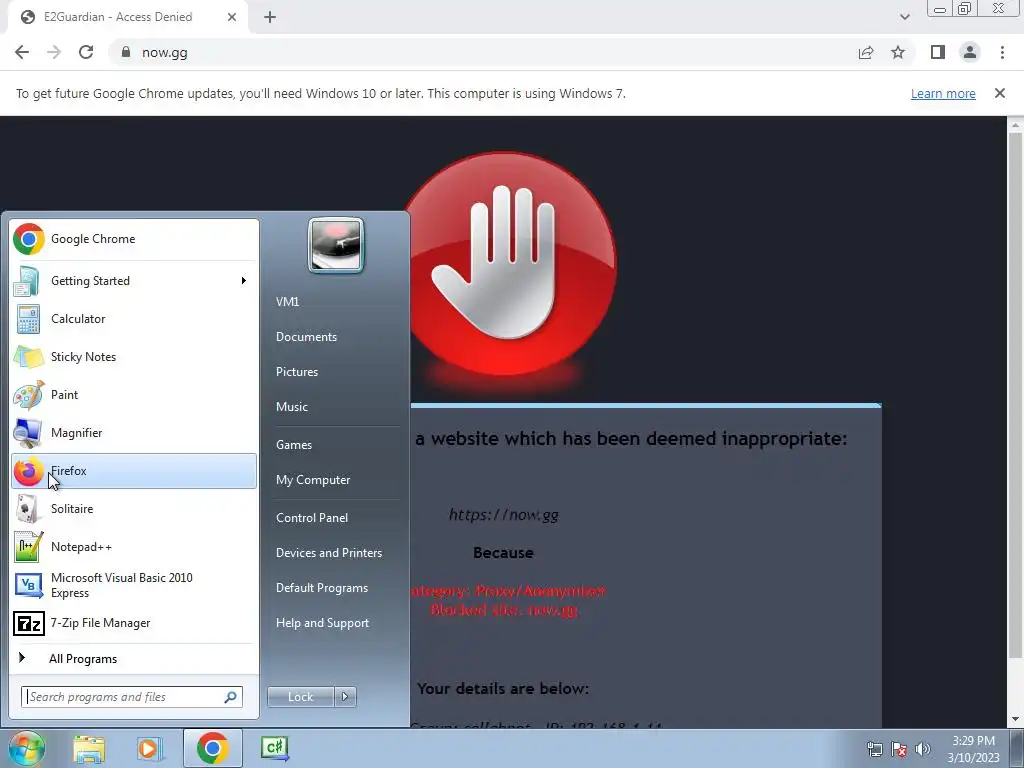Open the C# application on the taskbar
This screenshot has height=768, width=1024.
pyautogui.click(x=274, y=748)
